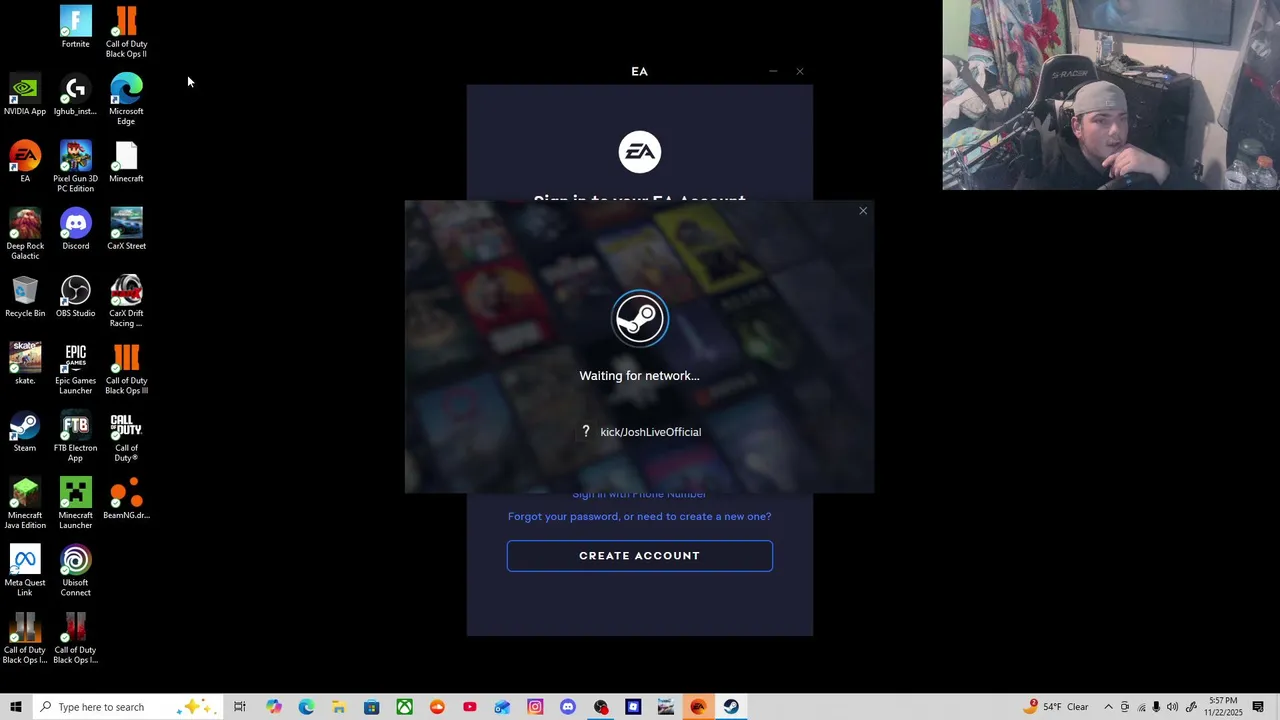Launch Ubisoft Connect from desktop

tap(75, 570)
